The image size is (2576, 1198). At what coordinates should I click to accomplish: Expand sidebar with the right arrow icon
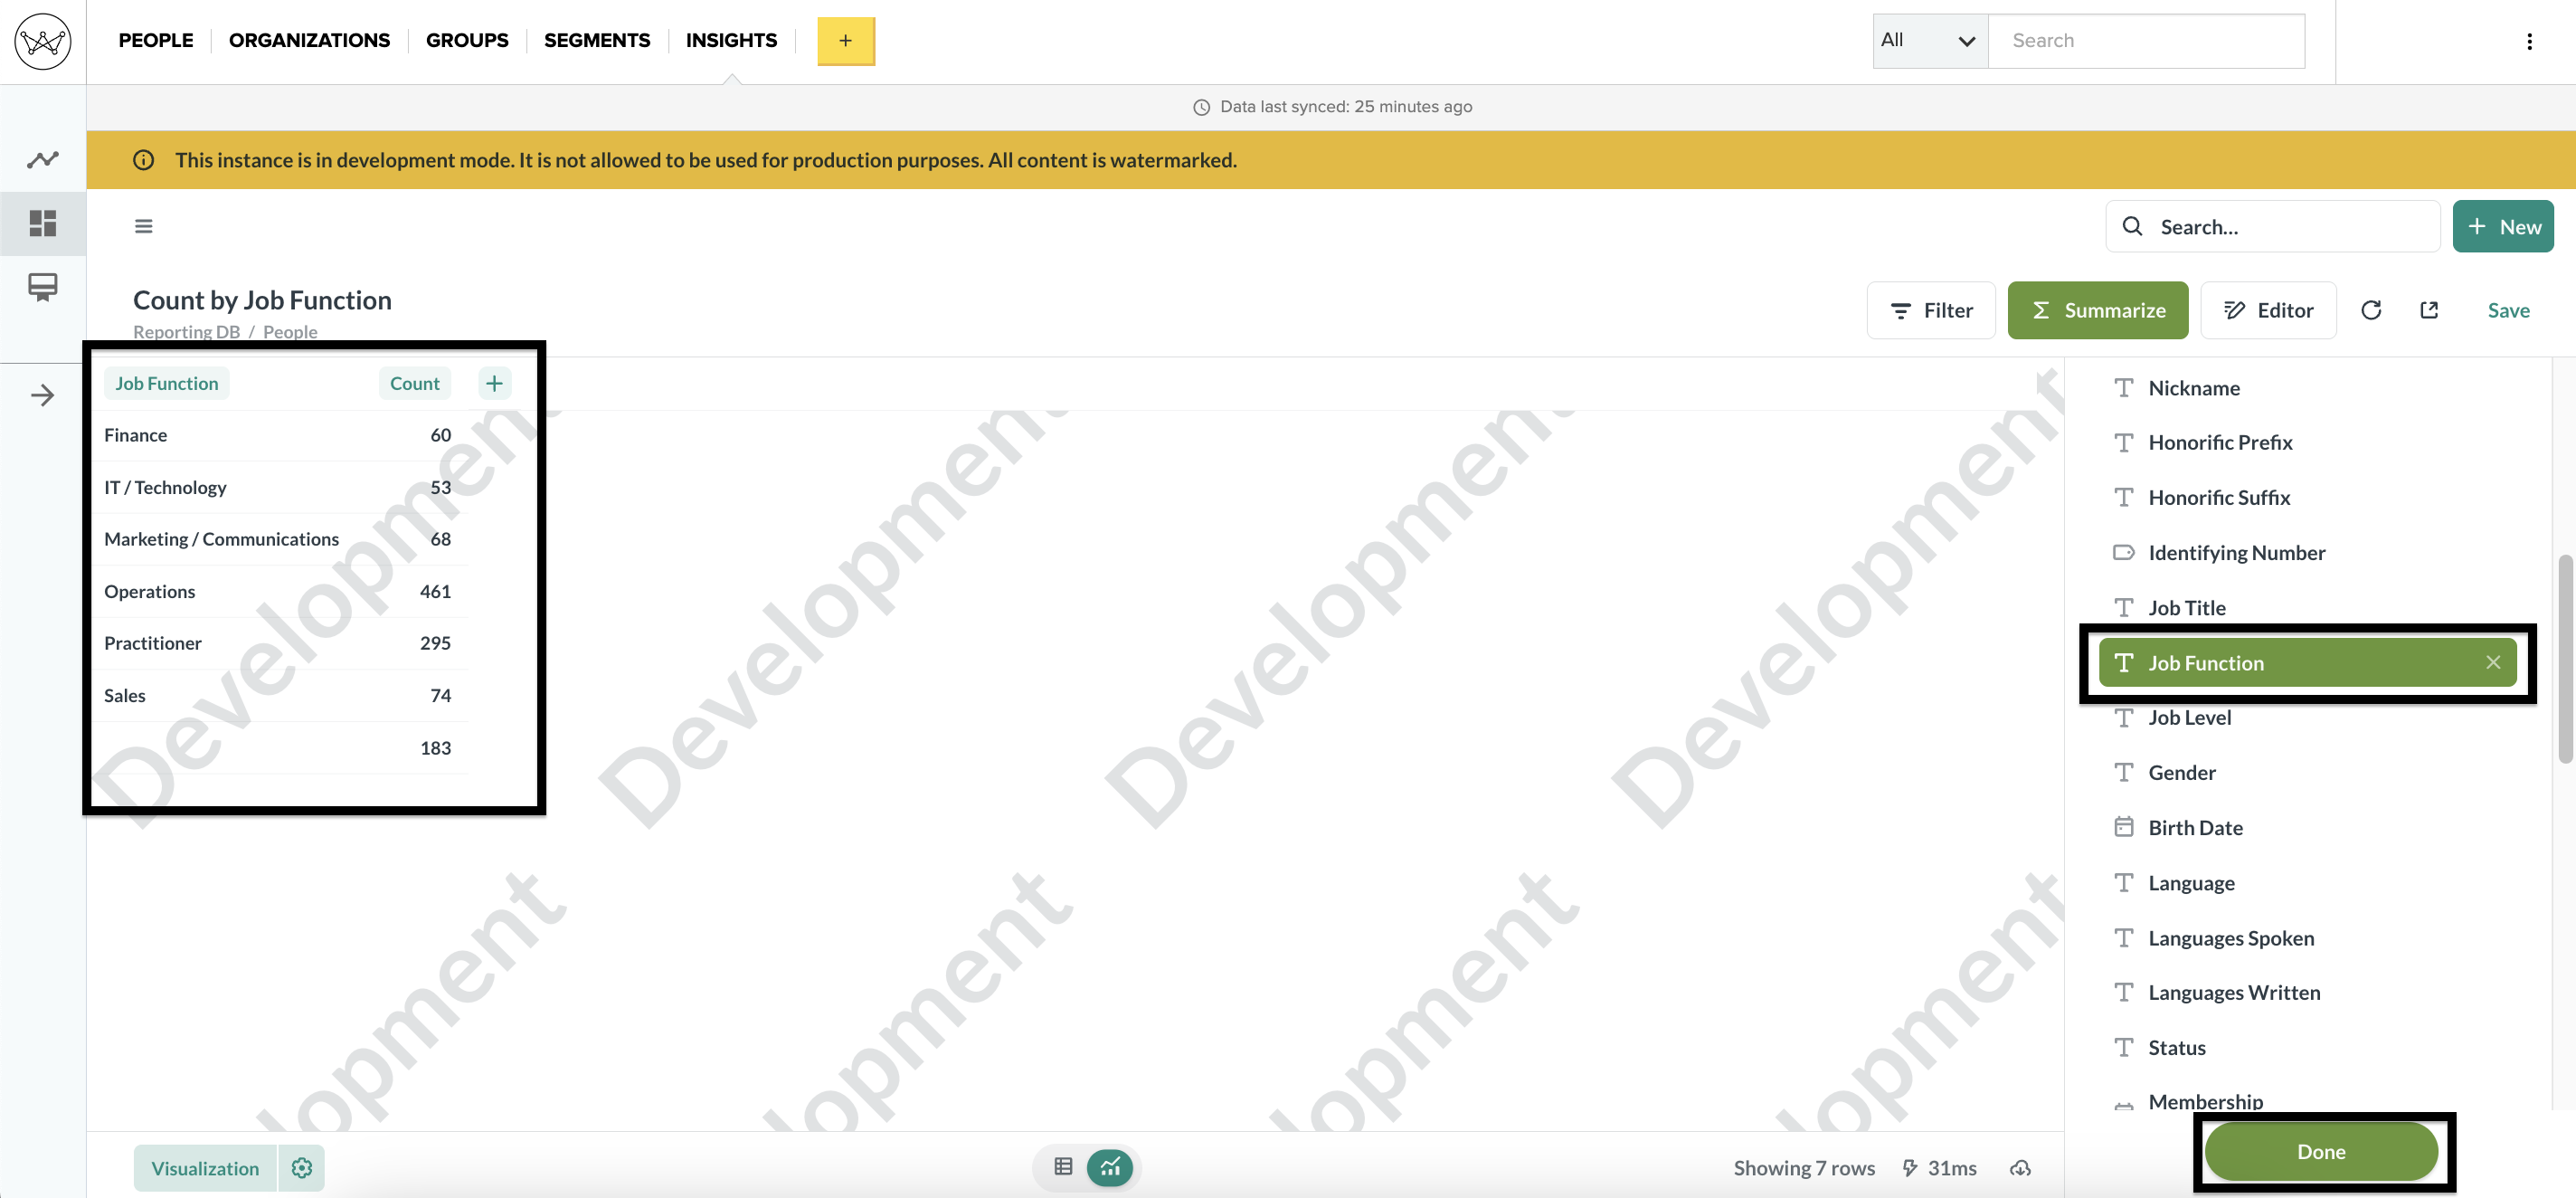point(43,395)
